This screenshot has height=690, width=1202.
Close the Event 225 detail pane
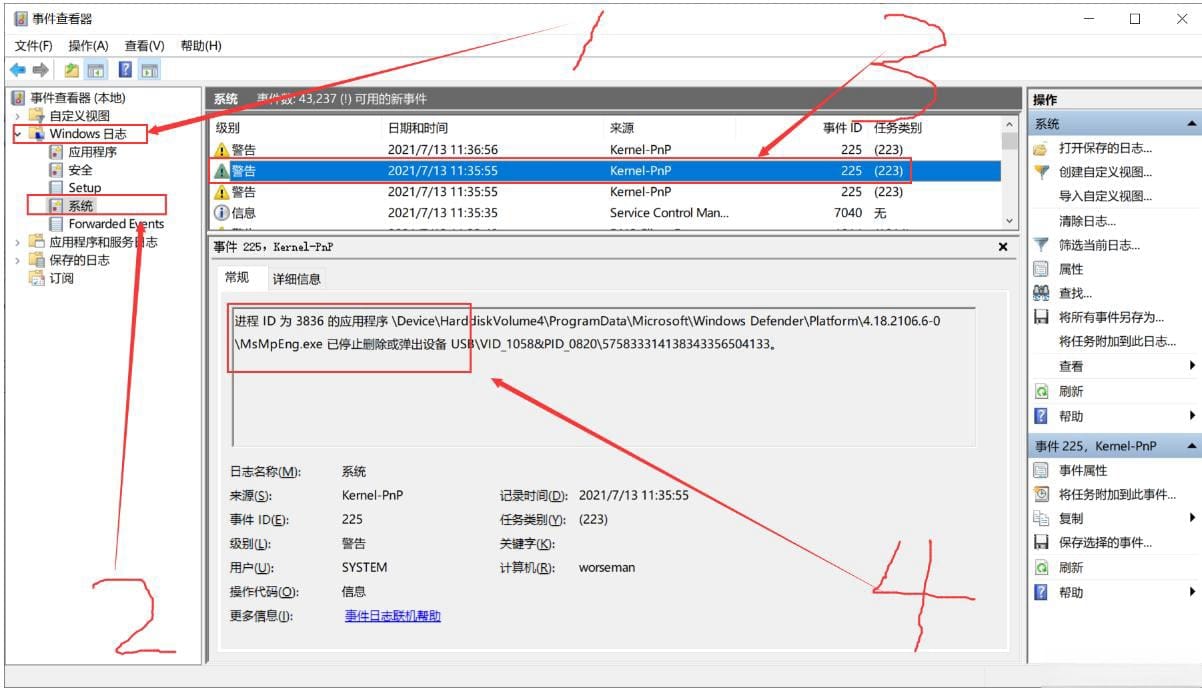(1002, 246)
